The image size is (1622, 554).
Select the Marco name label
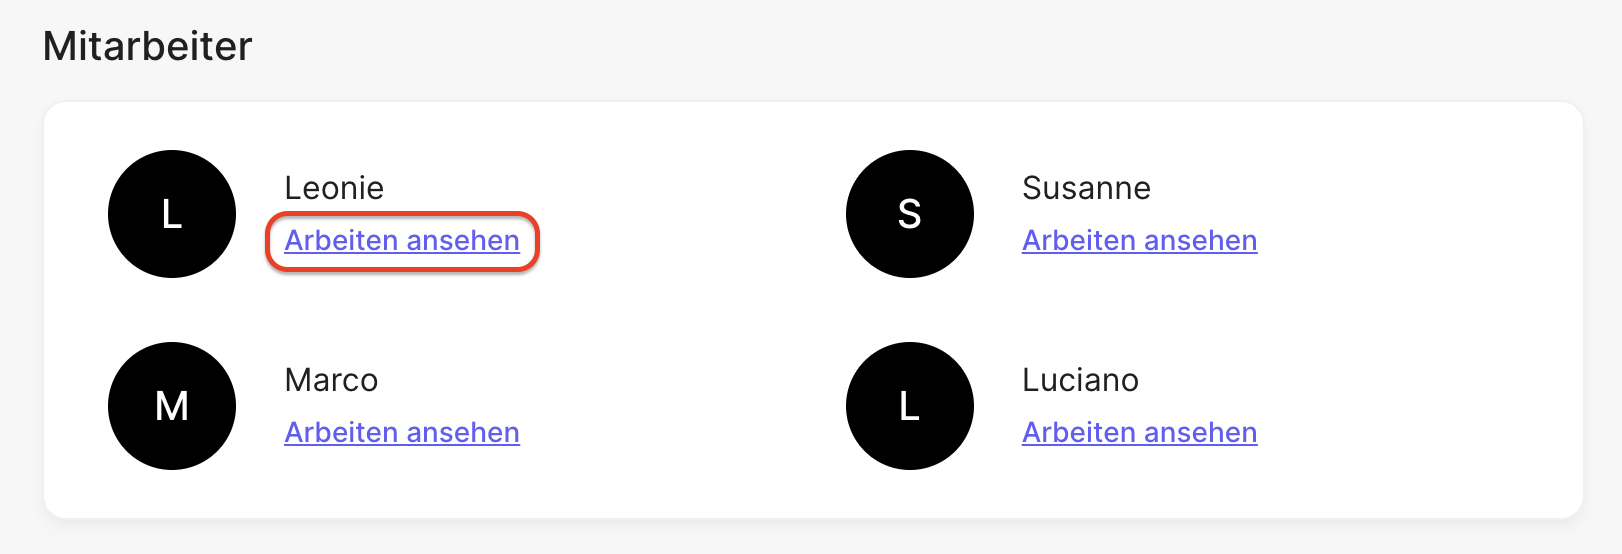(331, 380)
